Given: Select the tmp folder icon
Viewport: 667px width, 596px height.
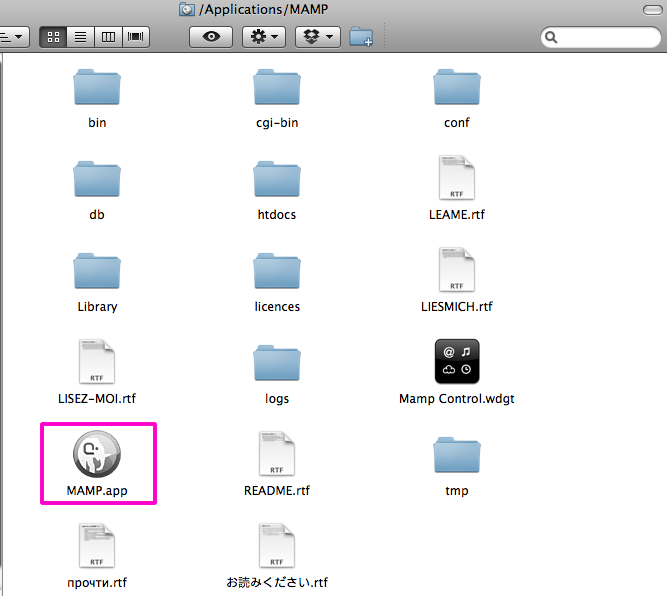Looking at the screenshot, I should coord(457,455).
